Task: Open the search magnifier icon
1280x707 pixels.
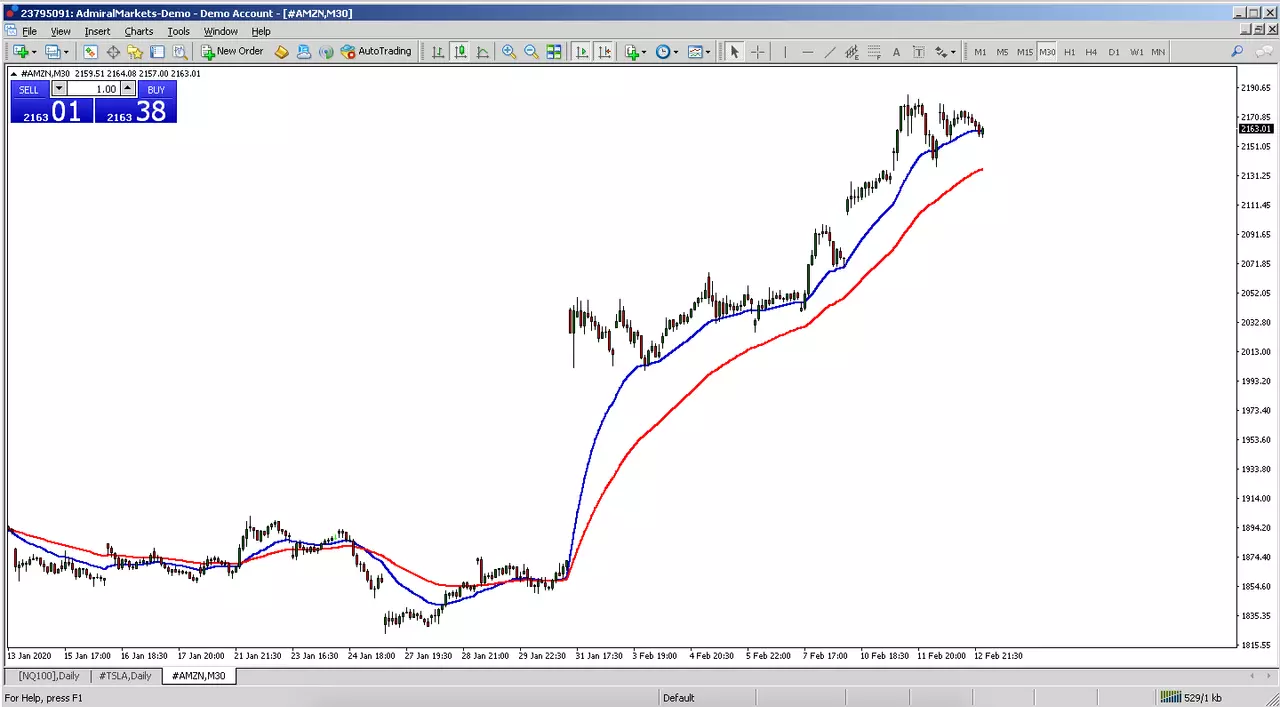Action: tap(1237, 52)
